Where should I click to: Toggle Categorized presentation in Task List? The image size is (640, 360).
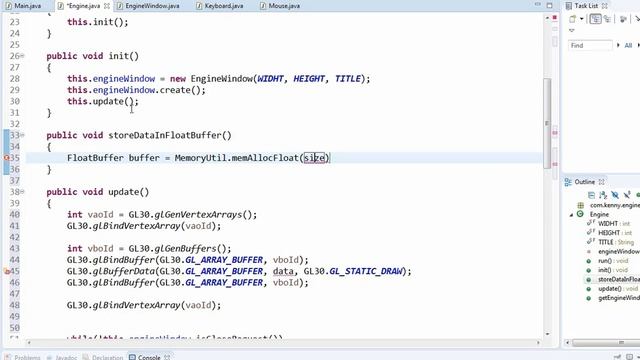(x=595, y=19)
